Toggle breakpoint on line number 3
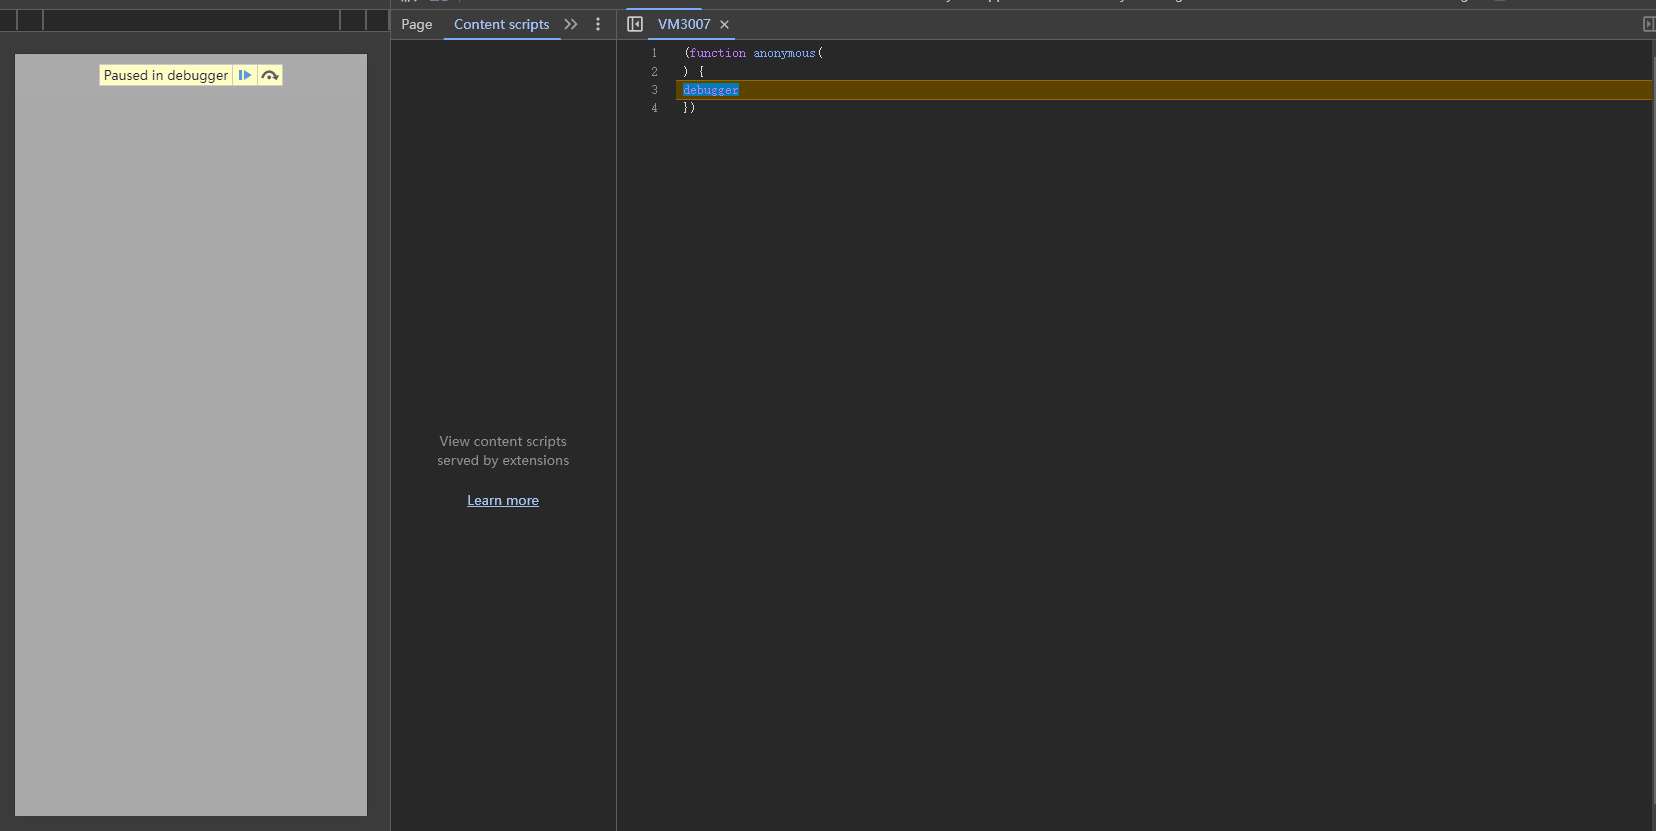 655,90
